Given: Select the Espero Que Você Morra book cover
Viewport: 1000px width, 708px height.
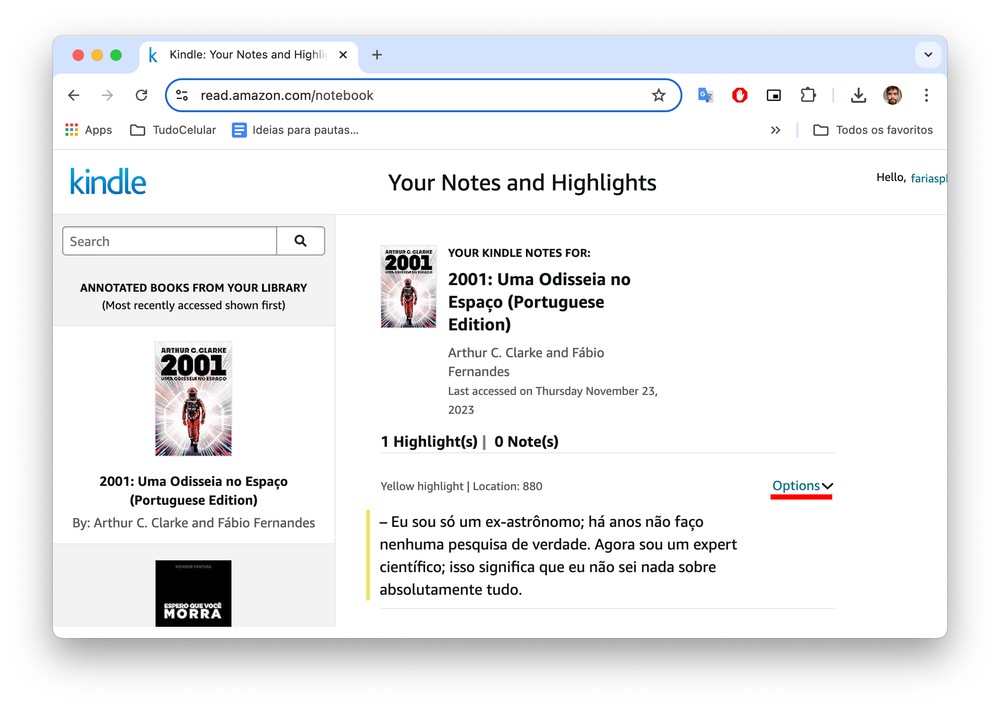Looking at the screenshot, I should pos(193,593).
